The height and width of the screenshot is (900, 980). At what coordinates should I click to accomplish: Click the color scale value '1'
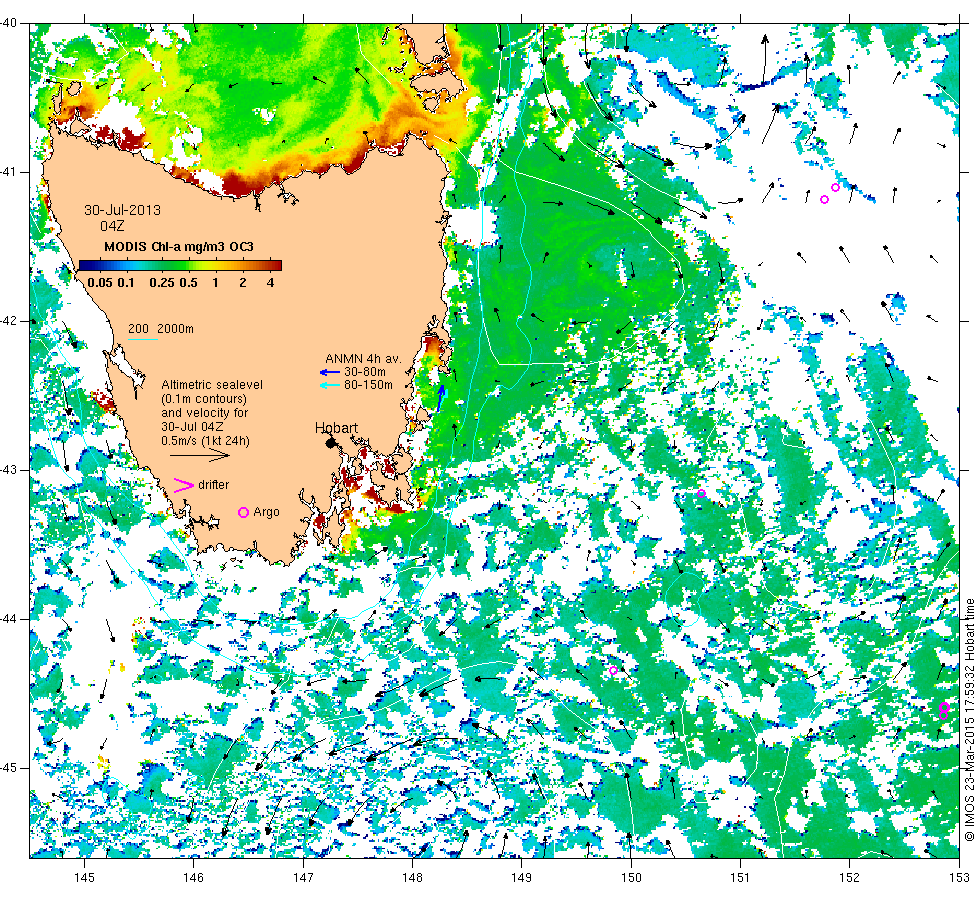point(216,282)
